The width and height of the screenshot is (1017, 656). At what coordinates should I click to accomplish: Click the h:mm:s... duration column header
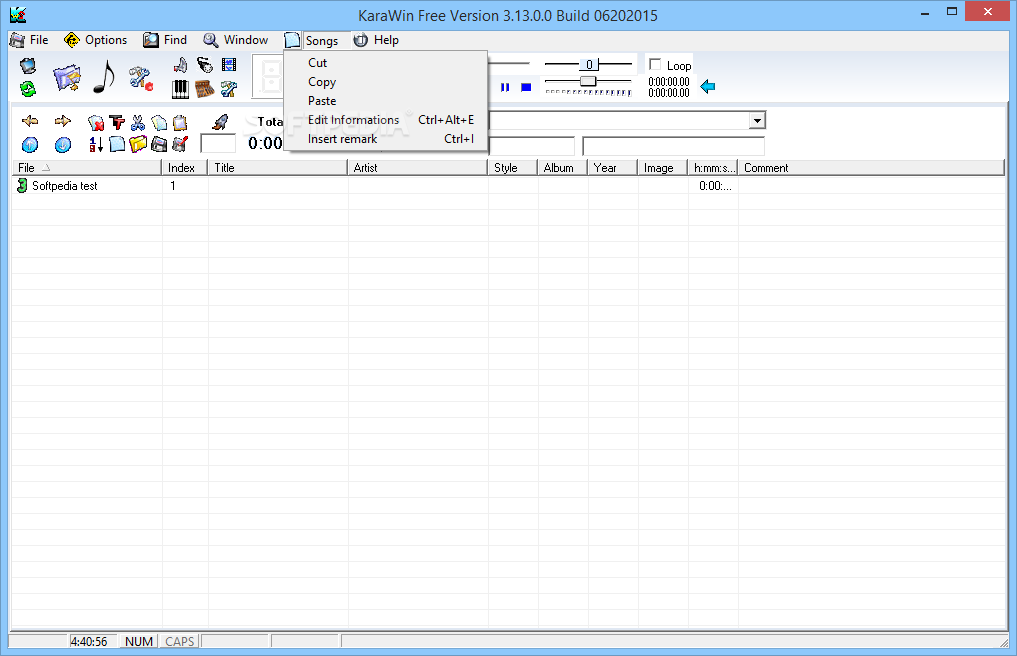point(713,168)
